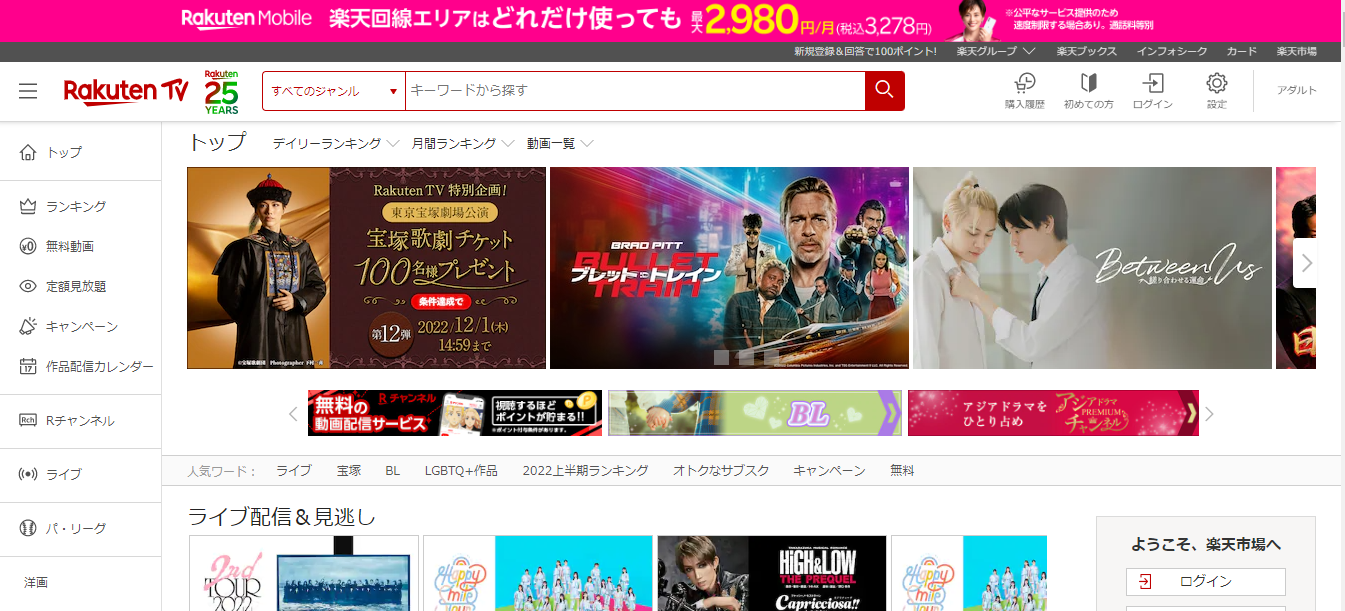Click the search magnifier button
This screenshot has height=611, width=1345.
pyautogui.click(x=884, y=90)
